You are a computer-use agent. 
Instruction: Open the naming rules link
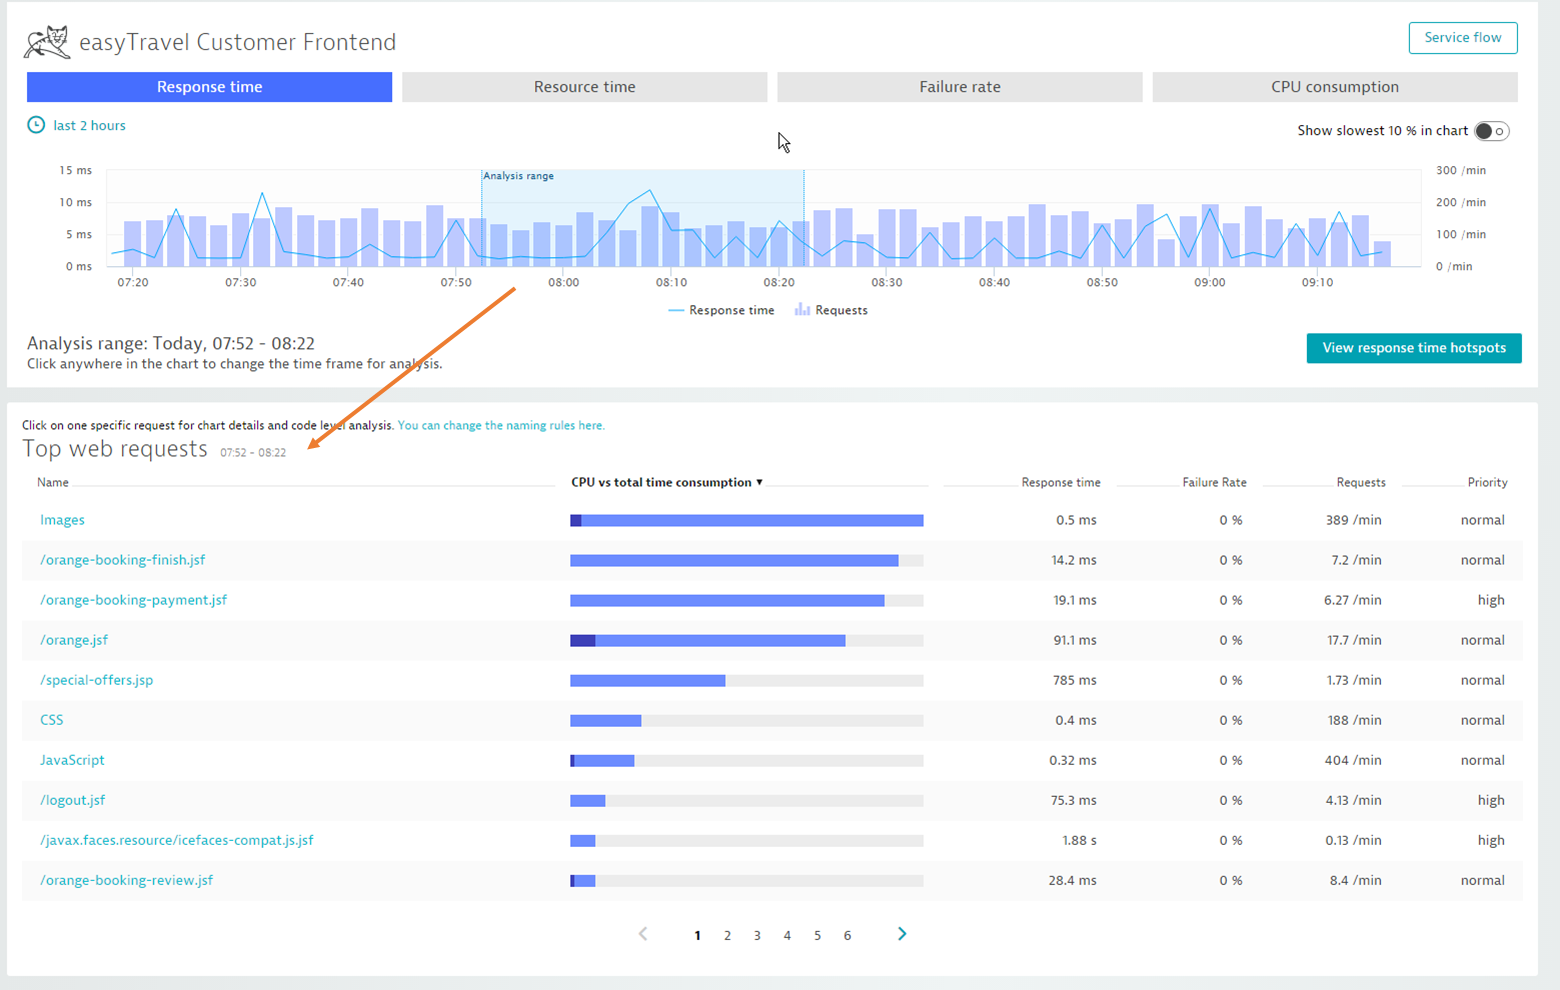pos(501,425)
